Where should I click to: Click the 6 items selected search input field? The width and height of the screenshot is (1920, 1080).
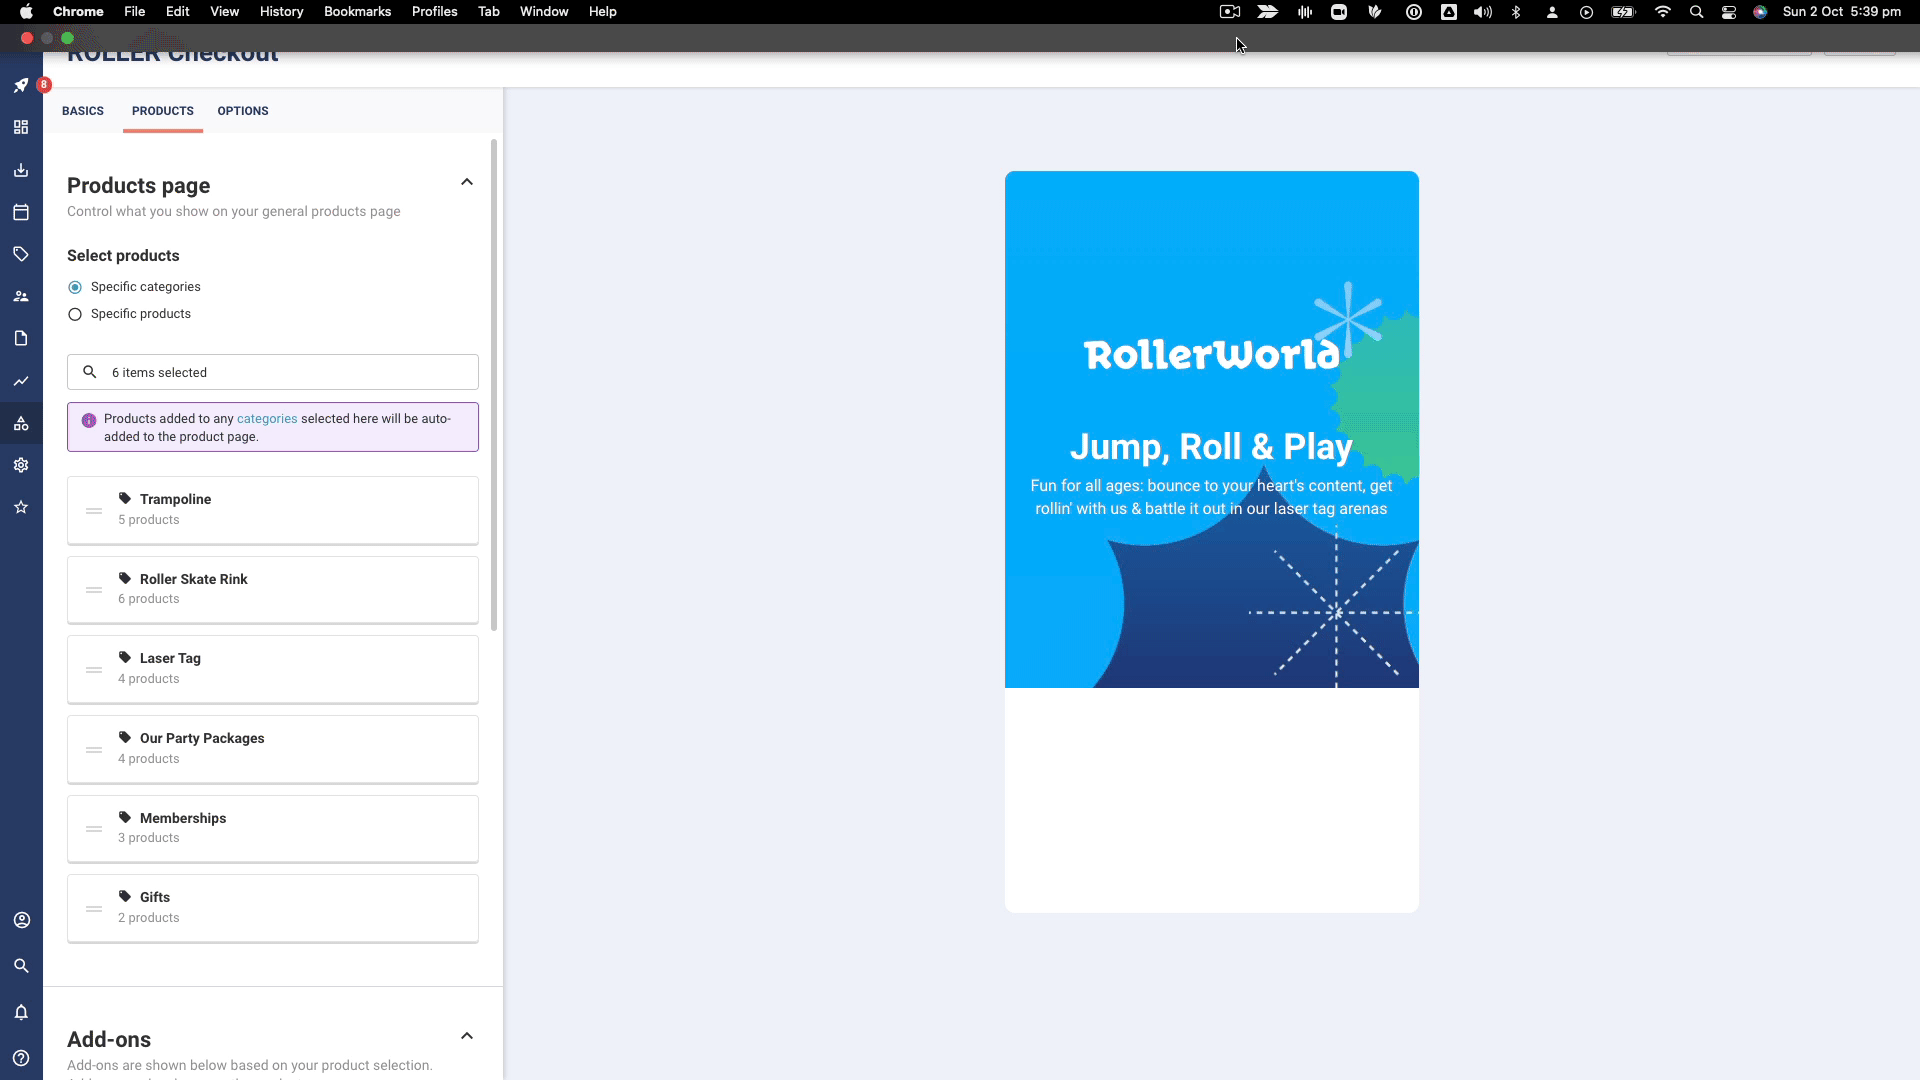(273, 372)
